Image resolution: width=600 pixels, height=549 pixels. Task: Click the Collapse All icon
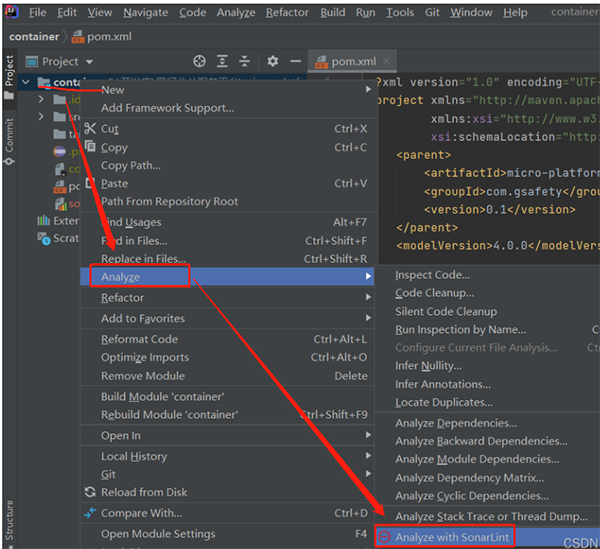coord(244,61)
